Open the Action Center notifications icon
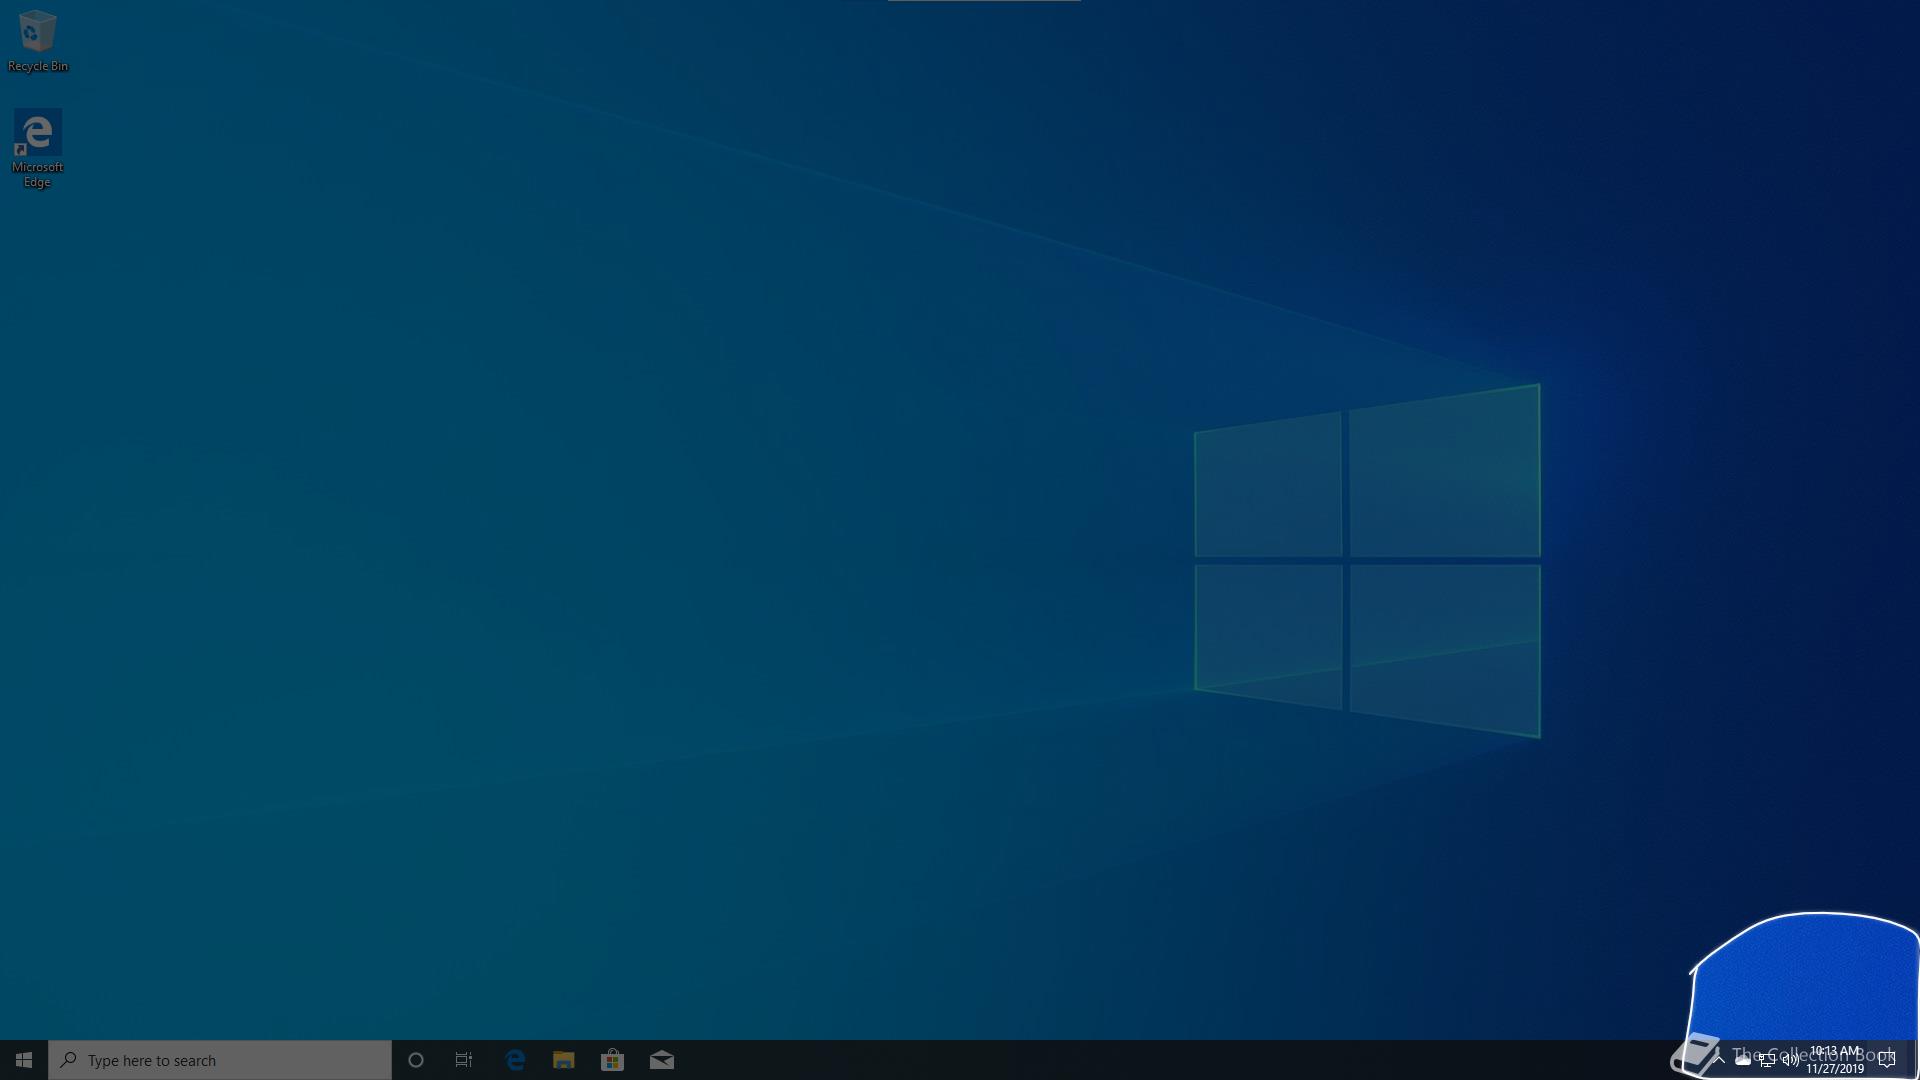1920x1080 pixels. coord(1887,1060)
